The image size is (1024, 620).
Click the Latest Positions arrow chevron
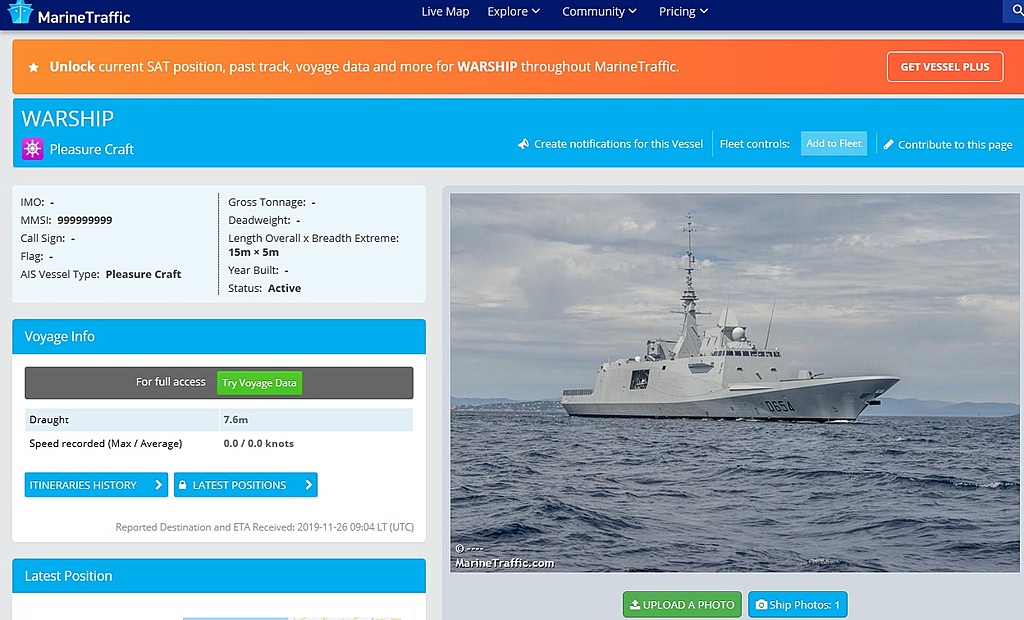pos(308,485)
